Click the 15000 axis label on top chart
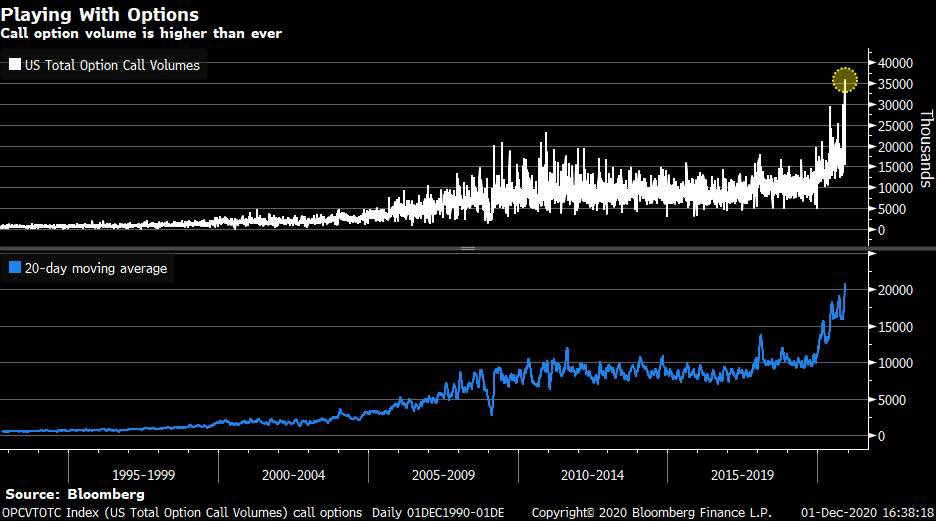This screenshot has width=936, height=521. 895,168
